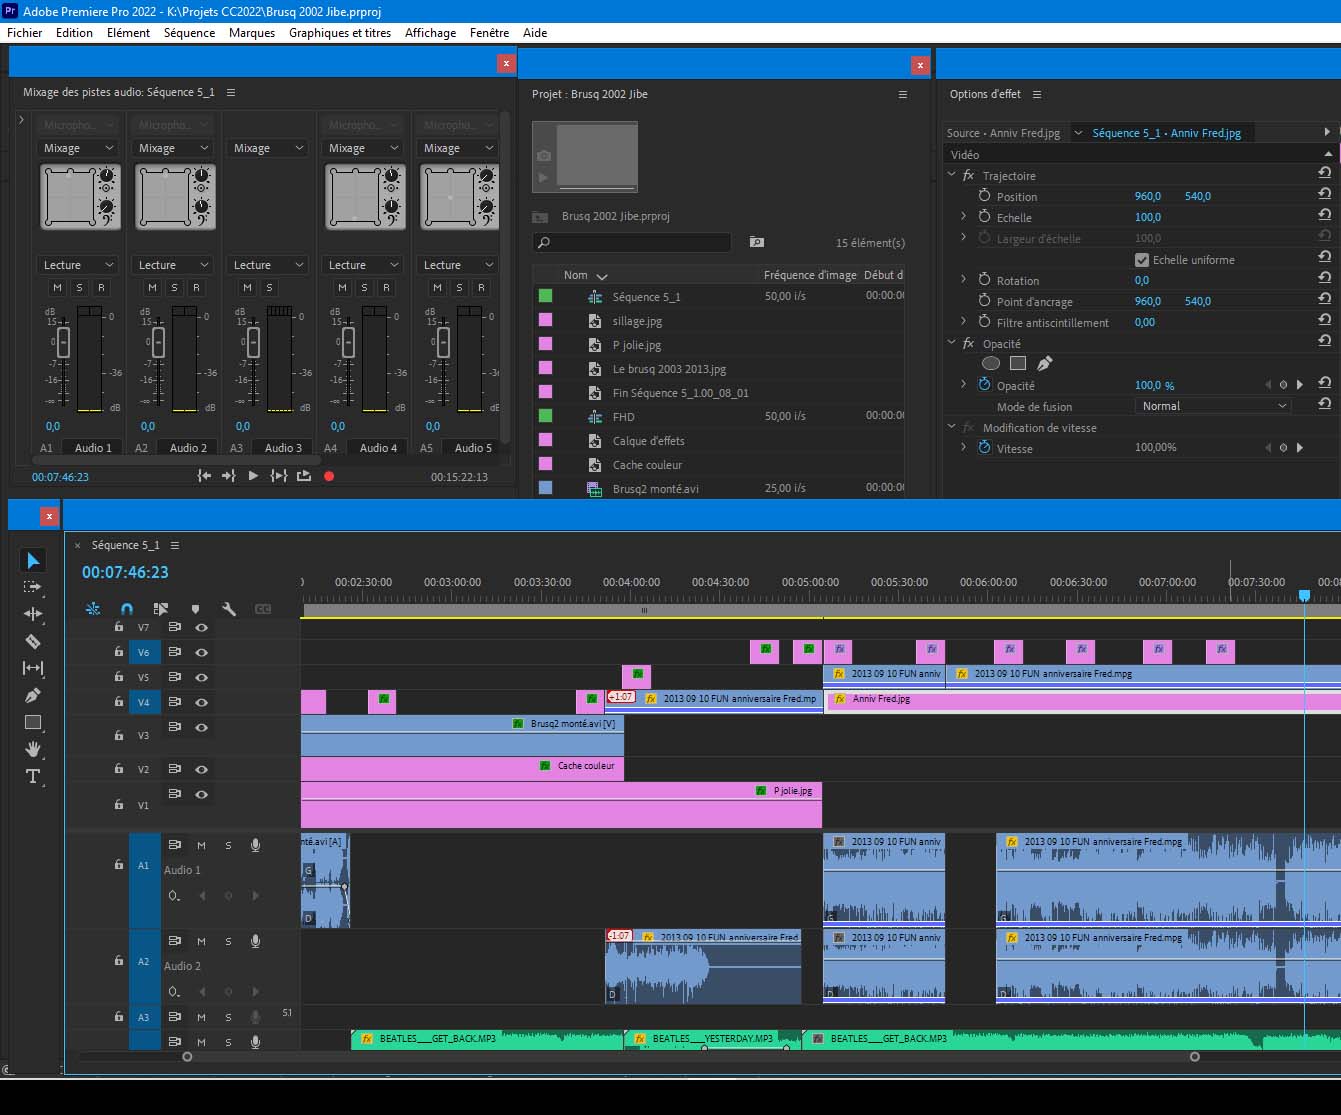Select sillage.jpg in project panel

point(637,321)
